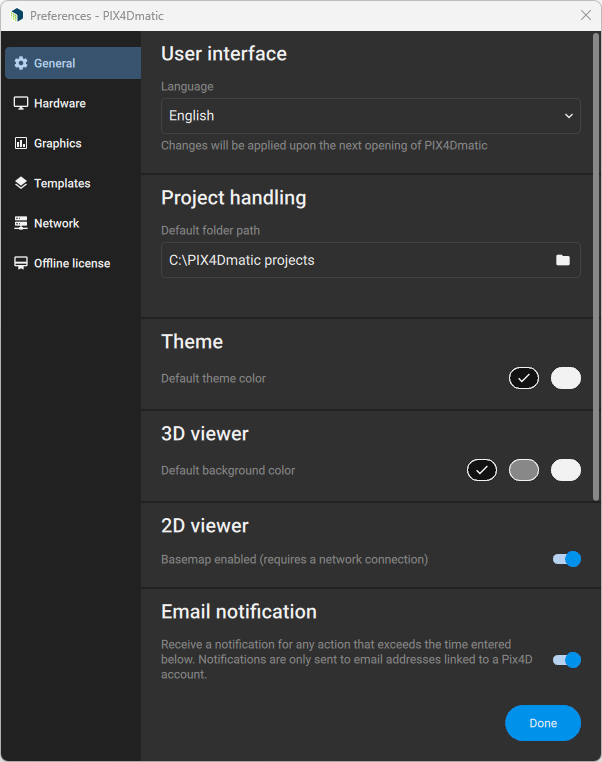Click the PIX4Dmatic logo in title bar
The height and width of the screenshot is (762, 602).
(17, 16)
